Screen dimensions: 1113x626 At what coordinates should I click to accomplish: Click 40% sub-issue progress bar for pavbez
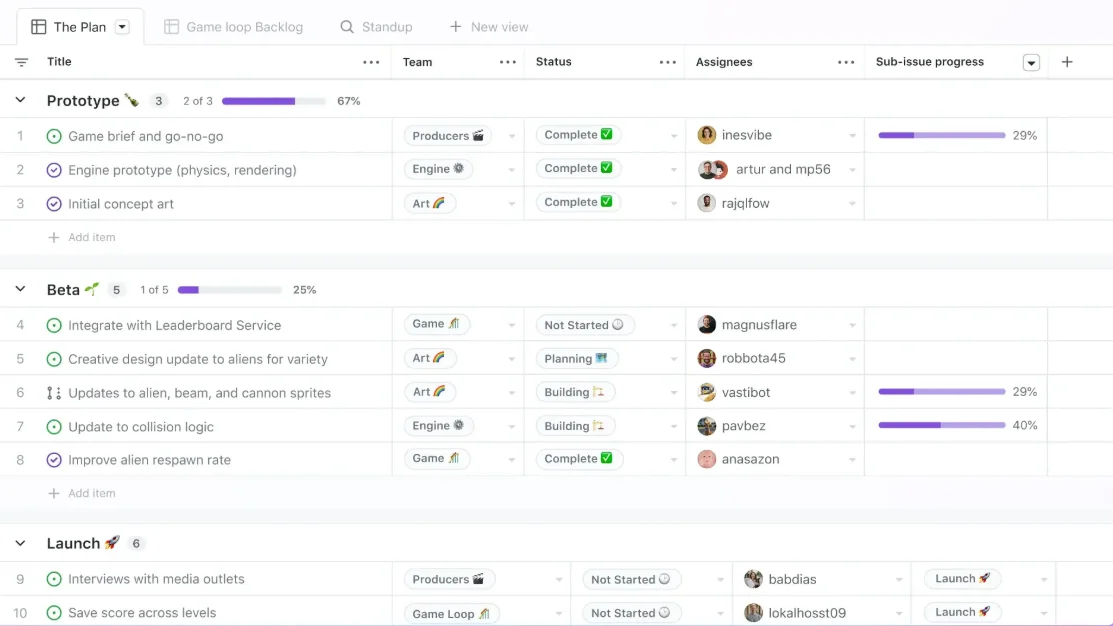click(x=942, y=425)
